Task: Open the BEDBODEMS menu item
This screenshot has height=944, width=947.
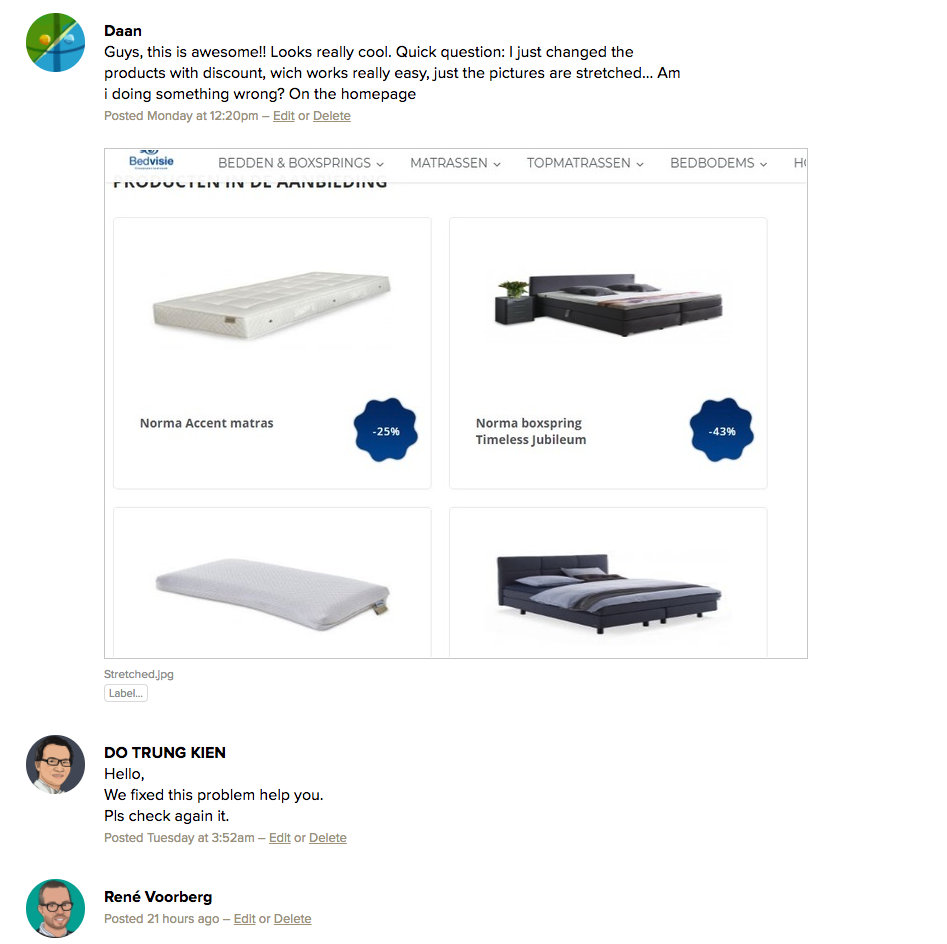Action: [719, 163]
